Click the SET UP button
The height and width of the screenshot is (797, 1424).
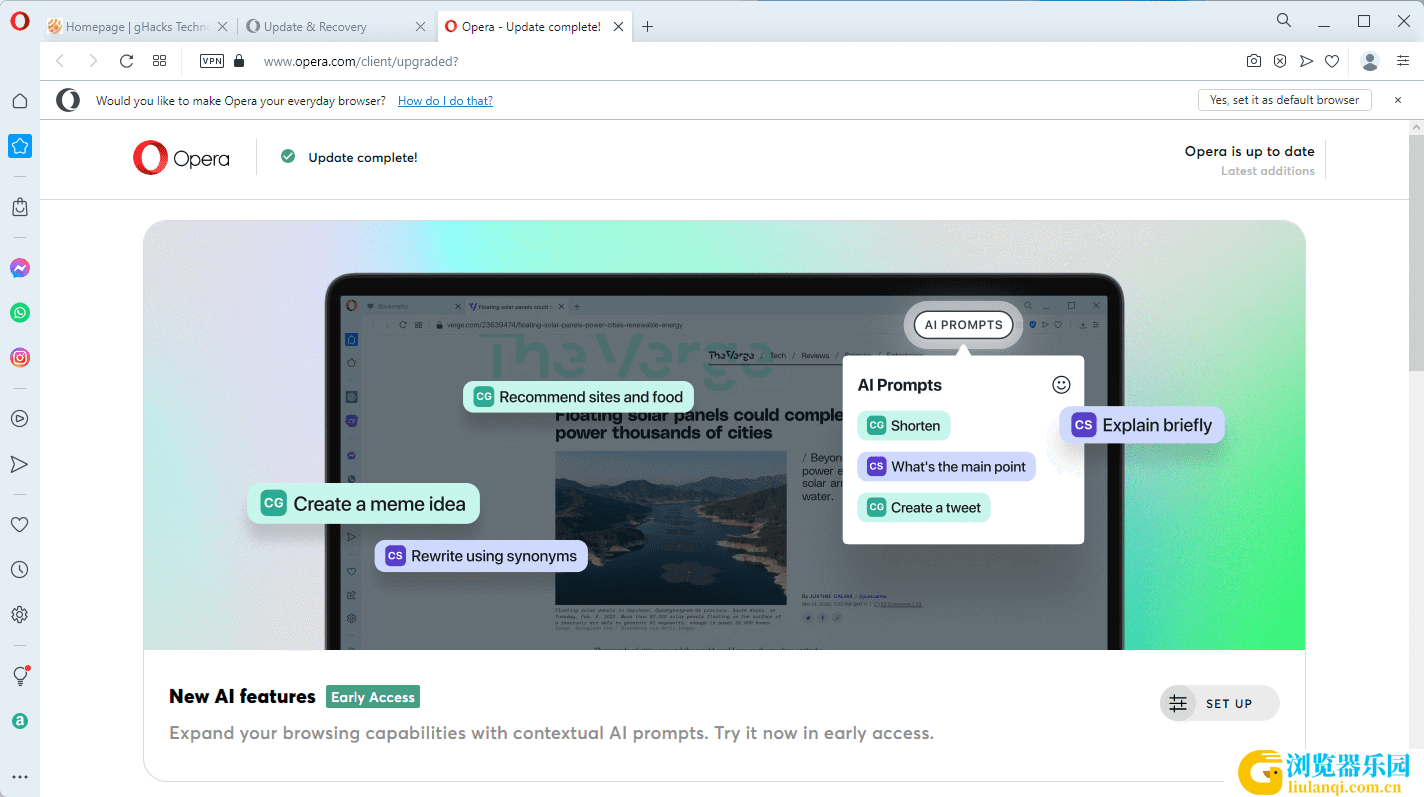(1219, 703)
